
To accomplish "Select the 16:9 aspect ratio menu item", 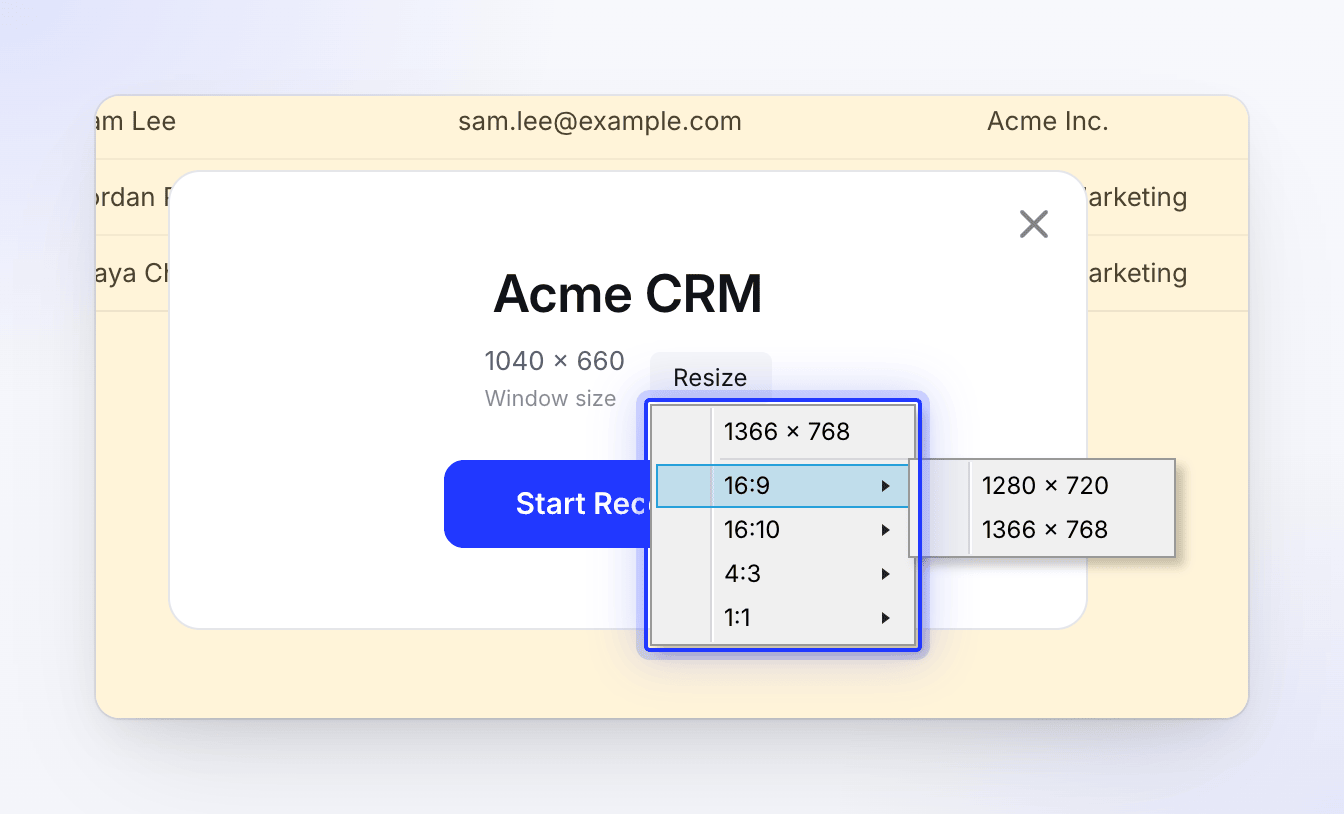I will (783, 486).
